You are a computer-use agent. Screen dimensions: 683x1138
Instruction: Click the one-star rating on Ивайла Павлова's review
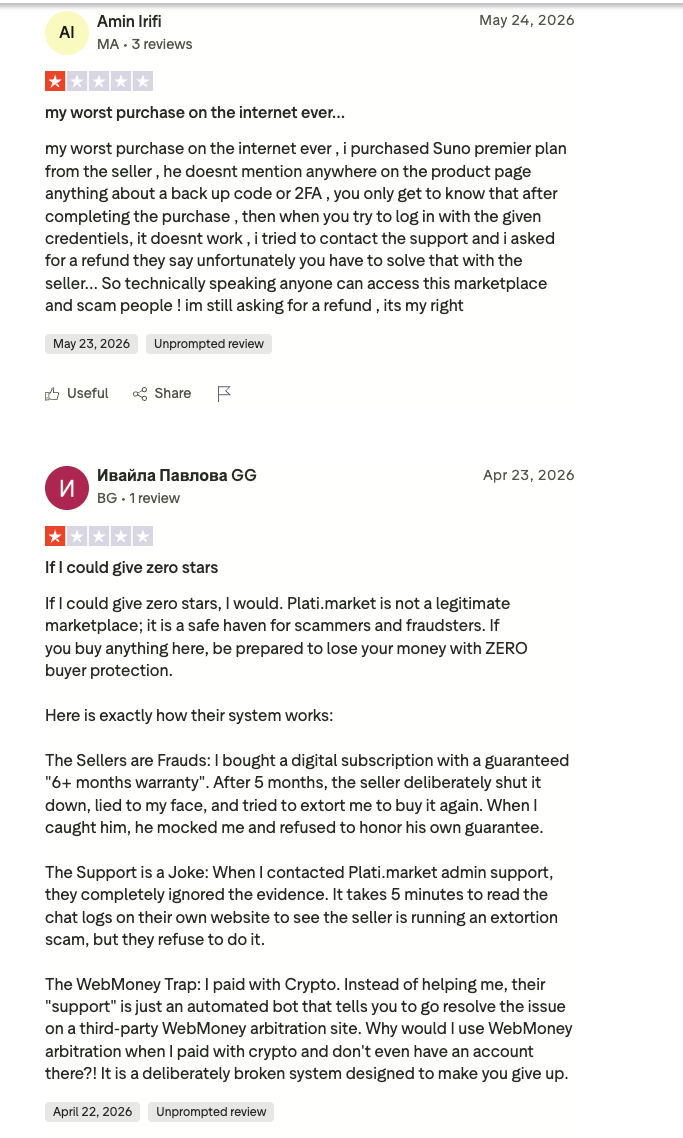tap(99, 536)
